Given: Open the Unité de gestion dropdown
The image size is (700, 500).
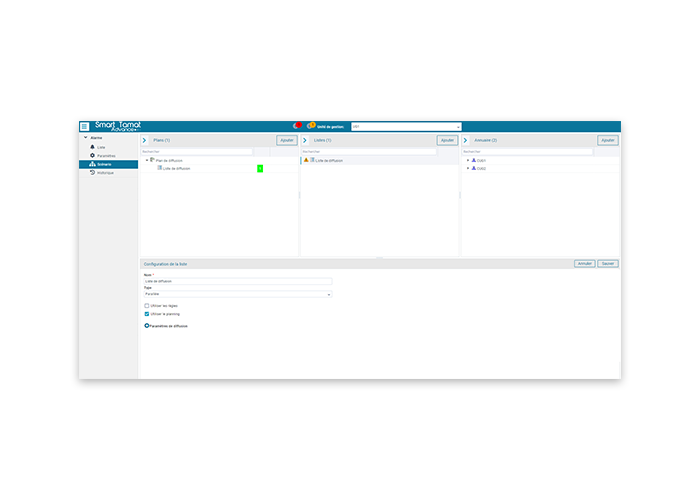Looking at the screenshot, I should tap(406, 127).
